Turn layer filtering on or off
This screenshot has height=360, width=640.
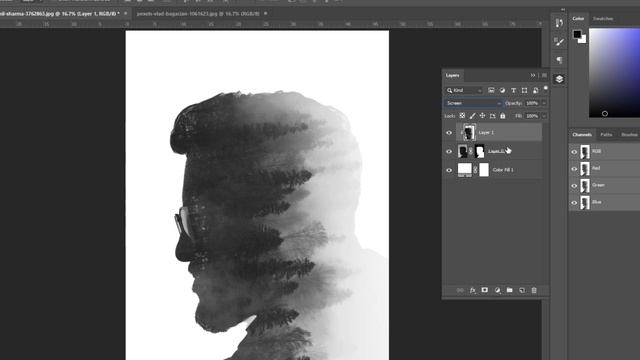pos(546,88)
